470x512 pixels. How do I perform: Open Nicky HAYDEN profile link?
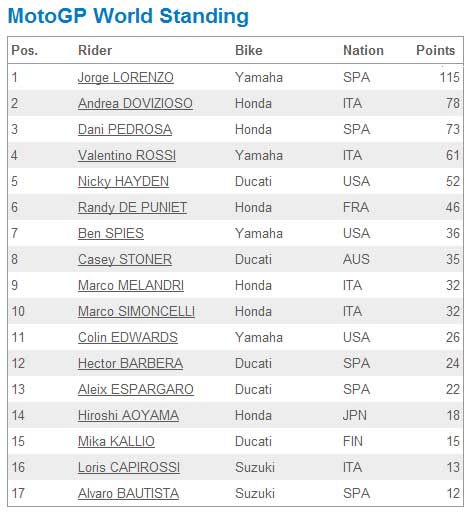[123, 181]
